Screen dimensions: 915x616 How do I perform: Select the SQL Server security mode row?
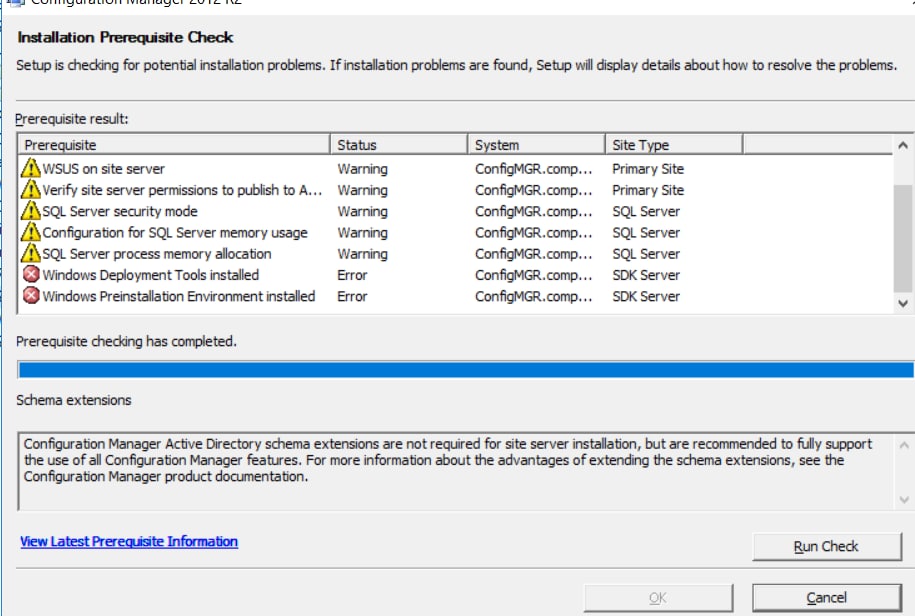pyautogui.click(x=456, y=211)
